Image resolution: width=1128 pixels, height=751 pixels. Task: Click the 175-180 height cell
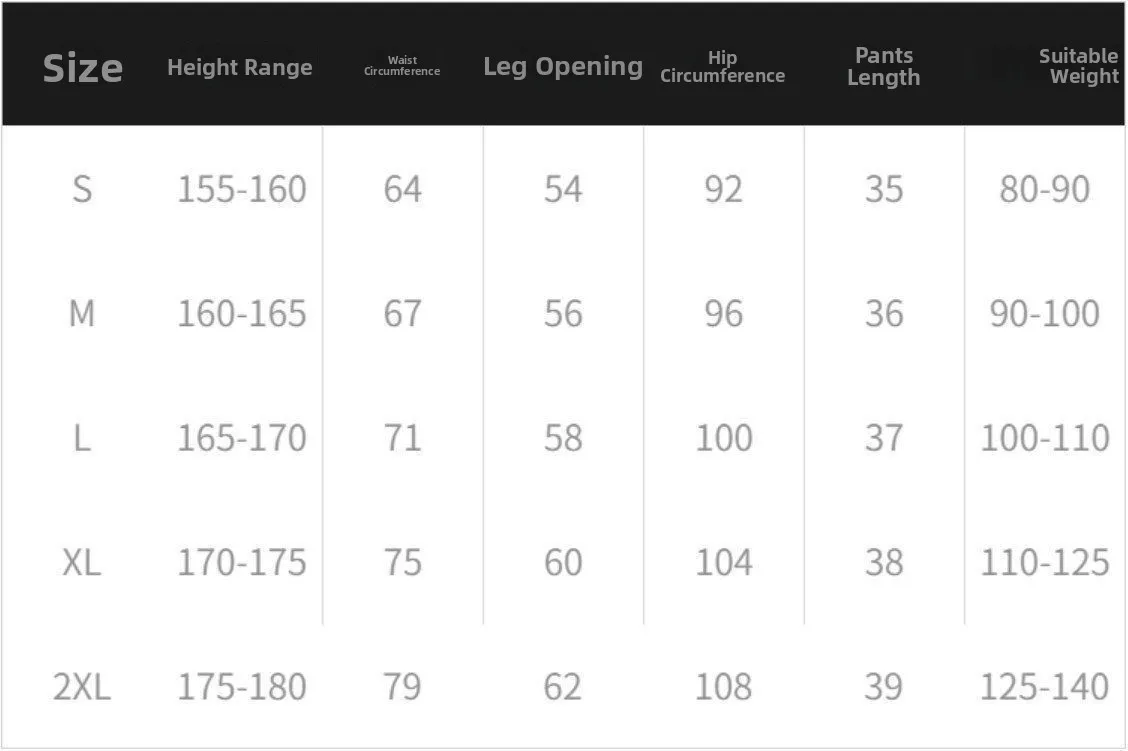pos(242,687)
